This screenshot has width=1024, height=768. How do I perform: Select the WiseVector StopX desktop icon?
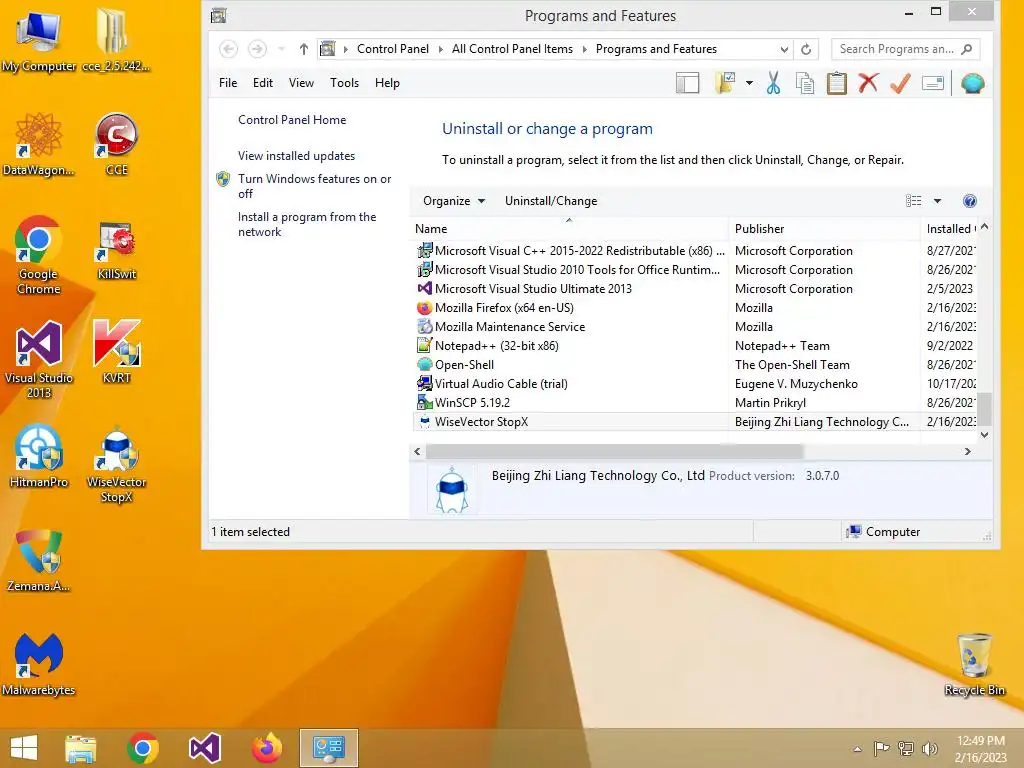tap(116, 464)
